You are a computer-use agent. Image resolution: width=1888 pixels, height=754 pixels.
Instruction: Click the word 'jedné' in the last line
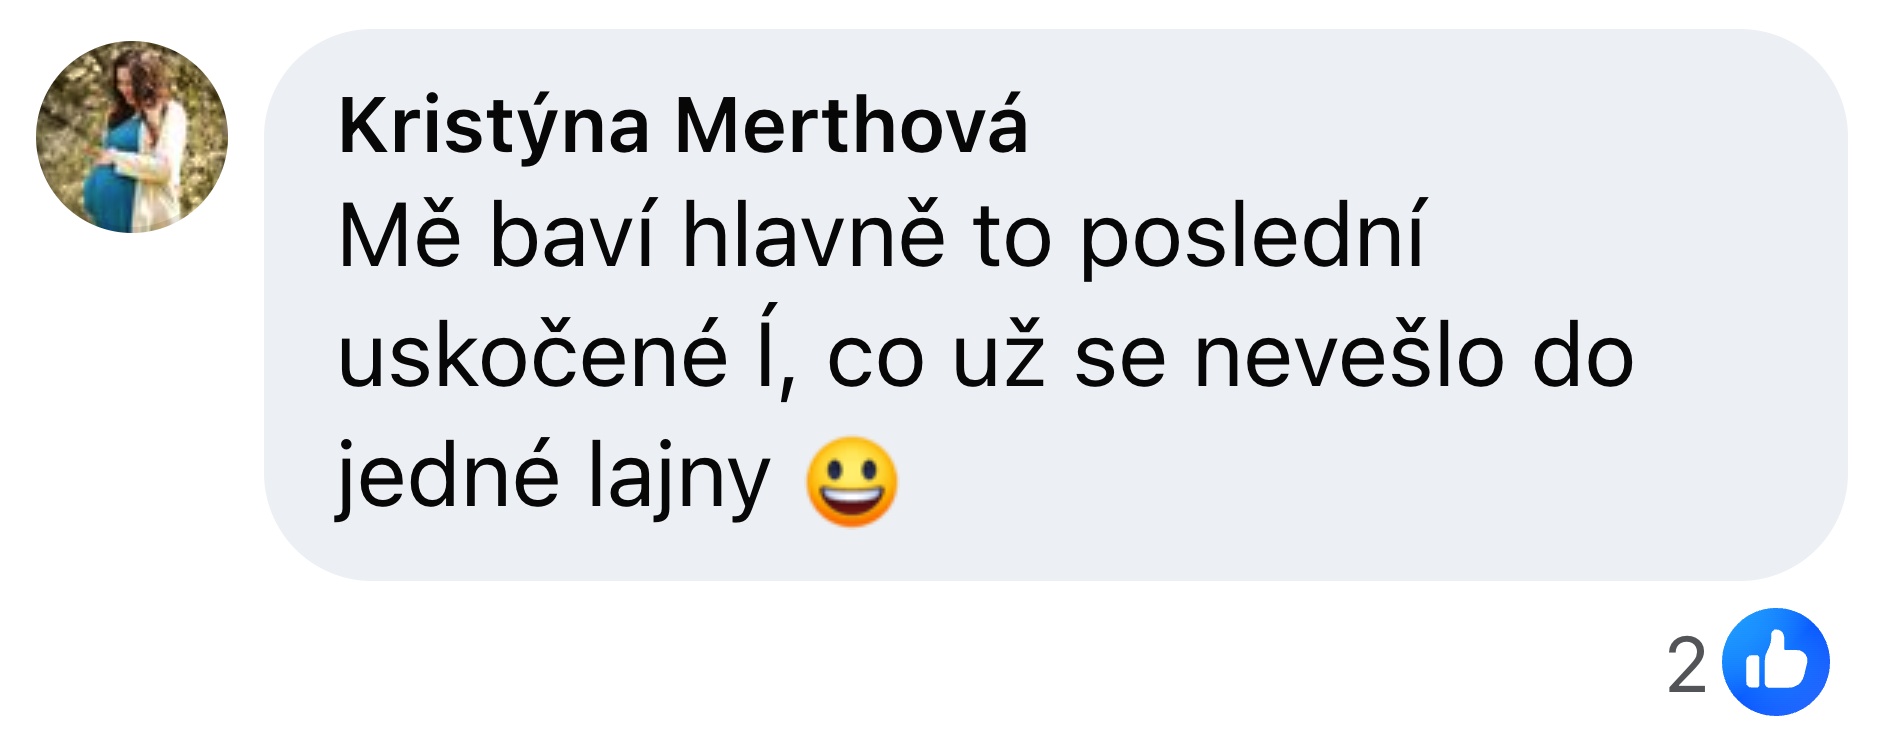coord(446,479)
